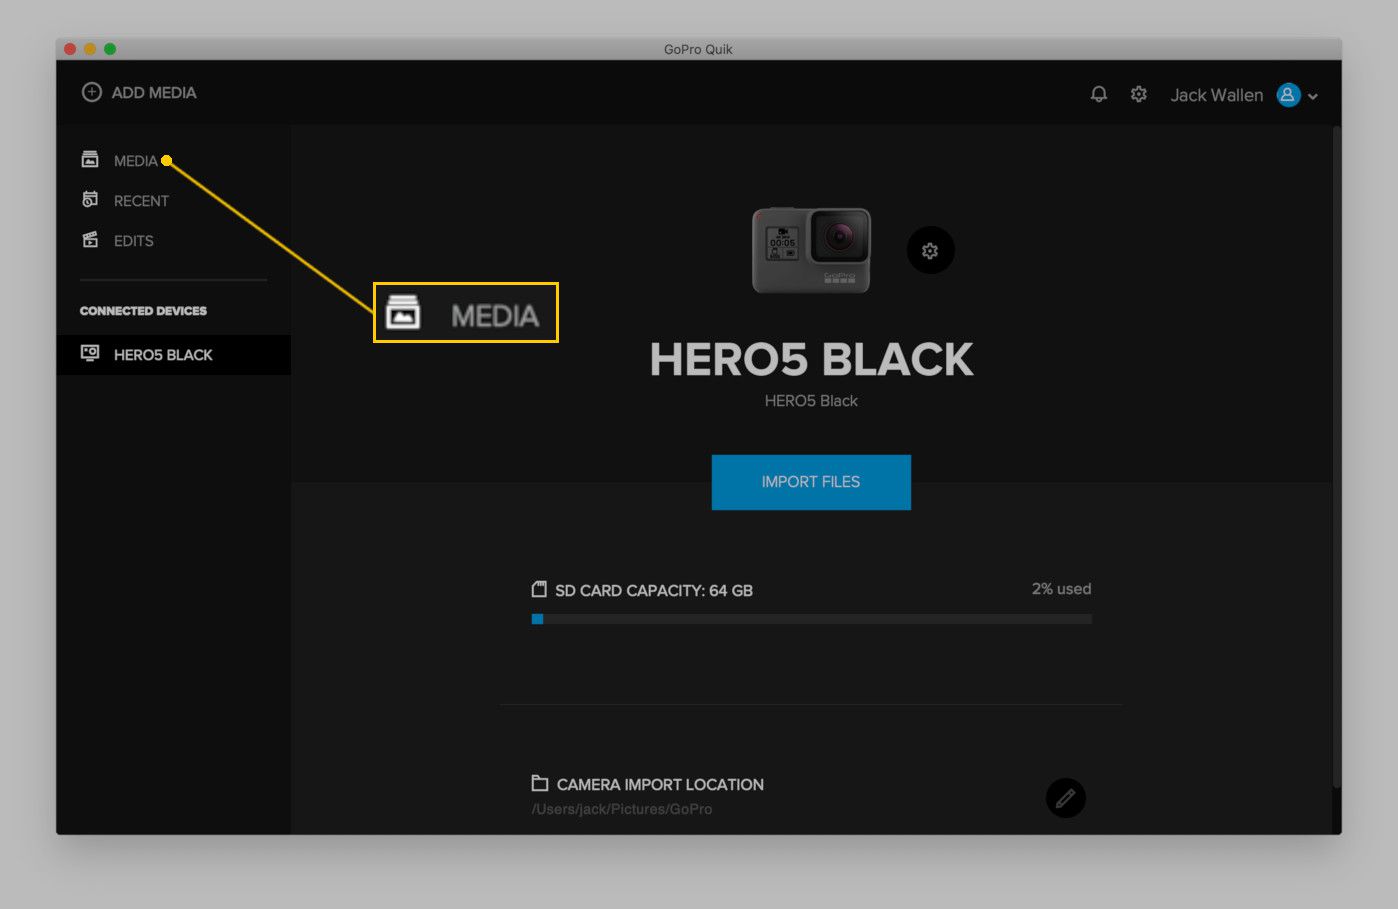Open the MEDIA library in sidebar

pyautogui.click(x=120, y=160)
